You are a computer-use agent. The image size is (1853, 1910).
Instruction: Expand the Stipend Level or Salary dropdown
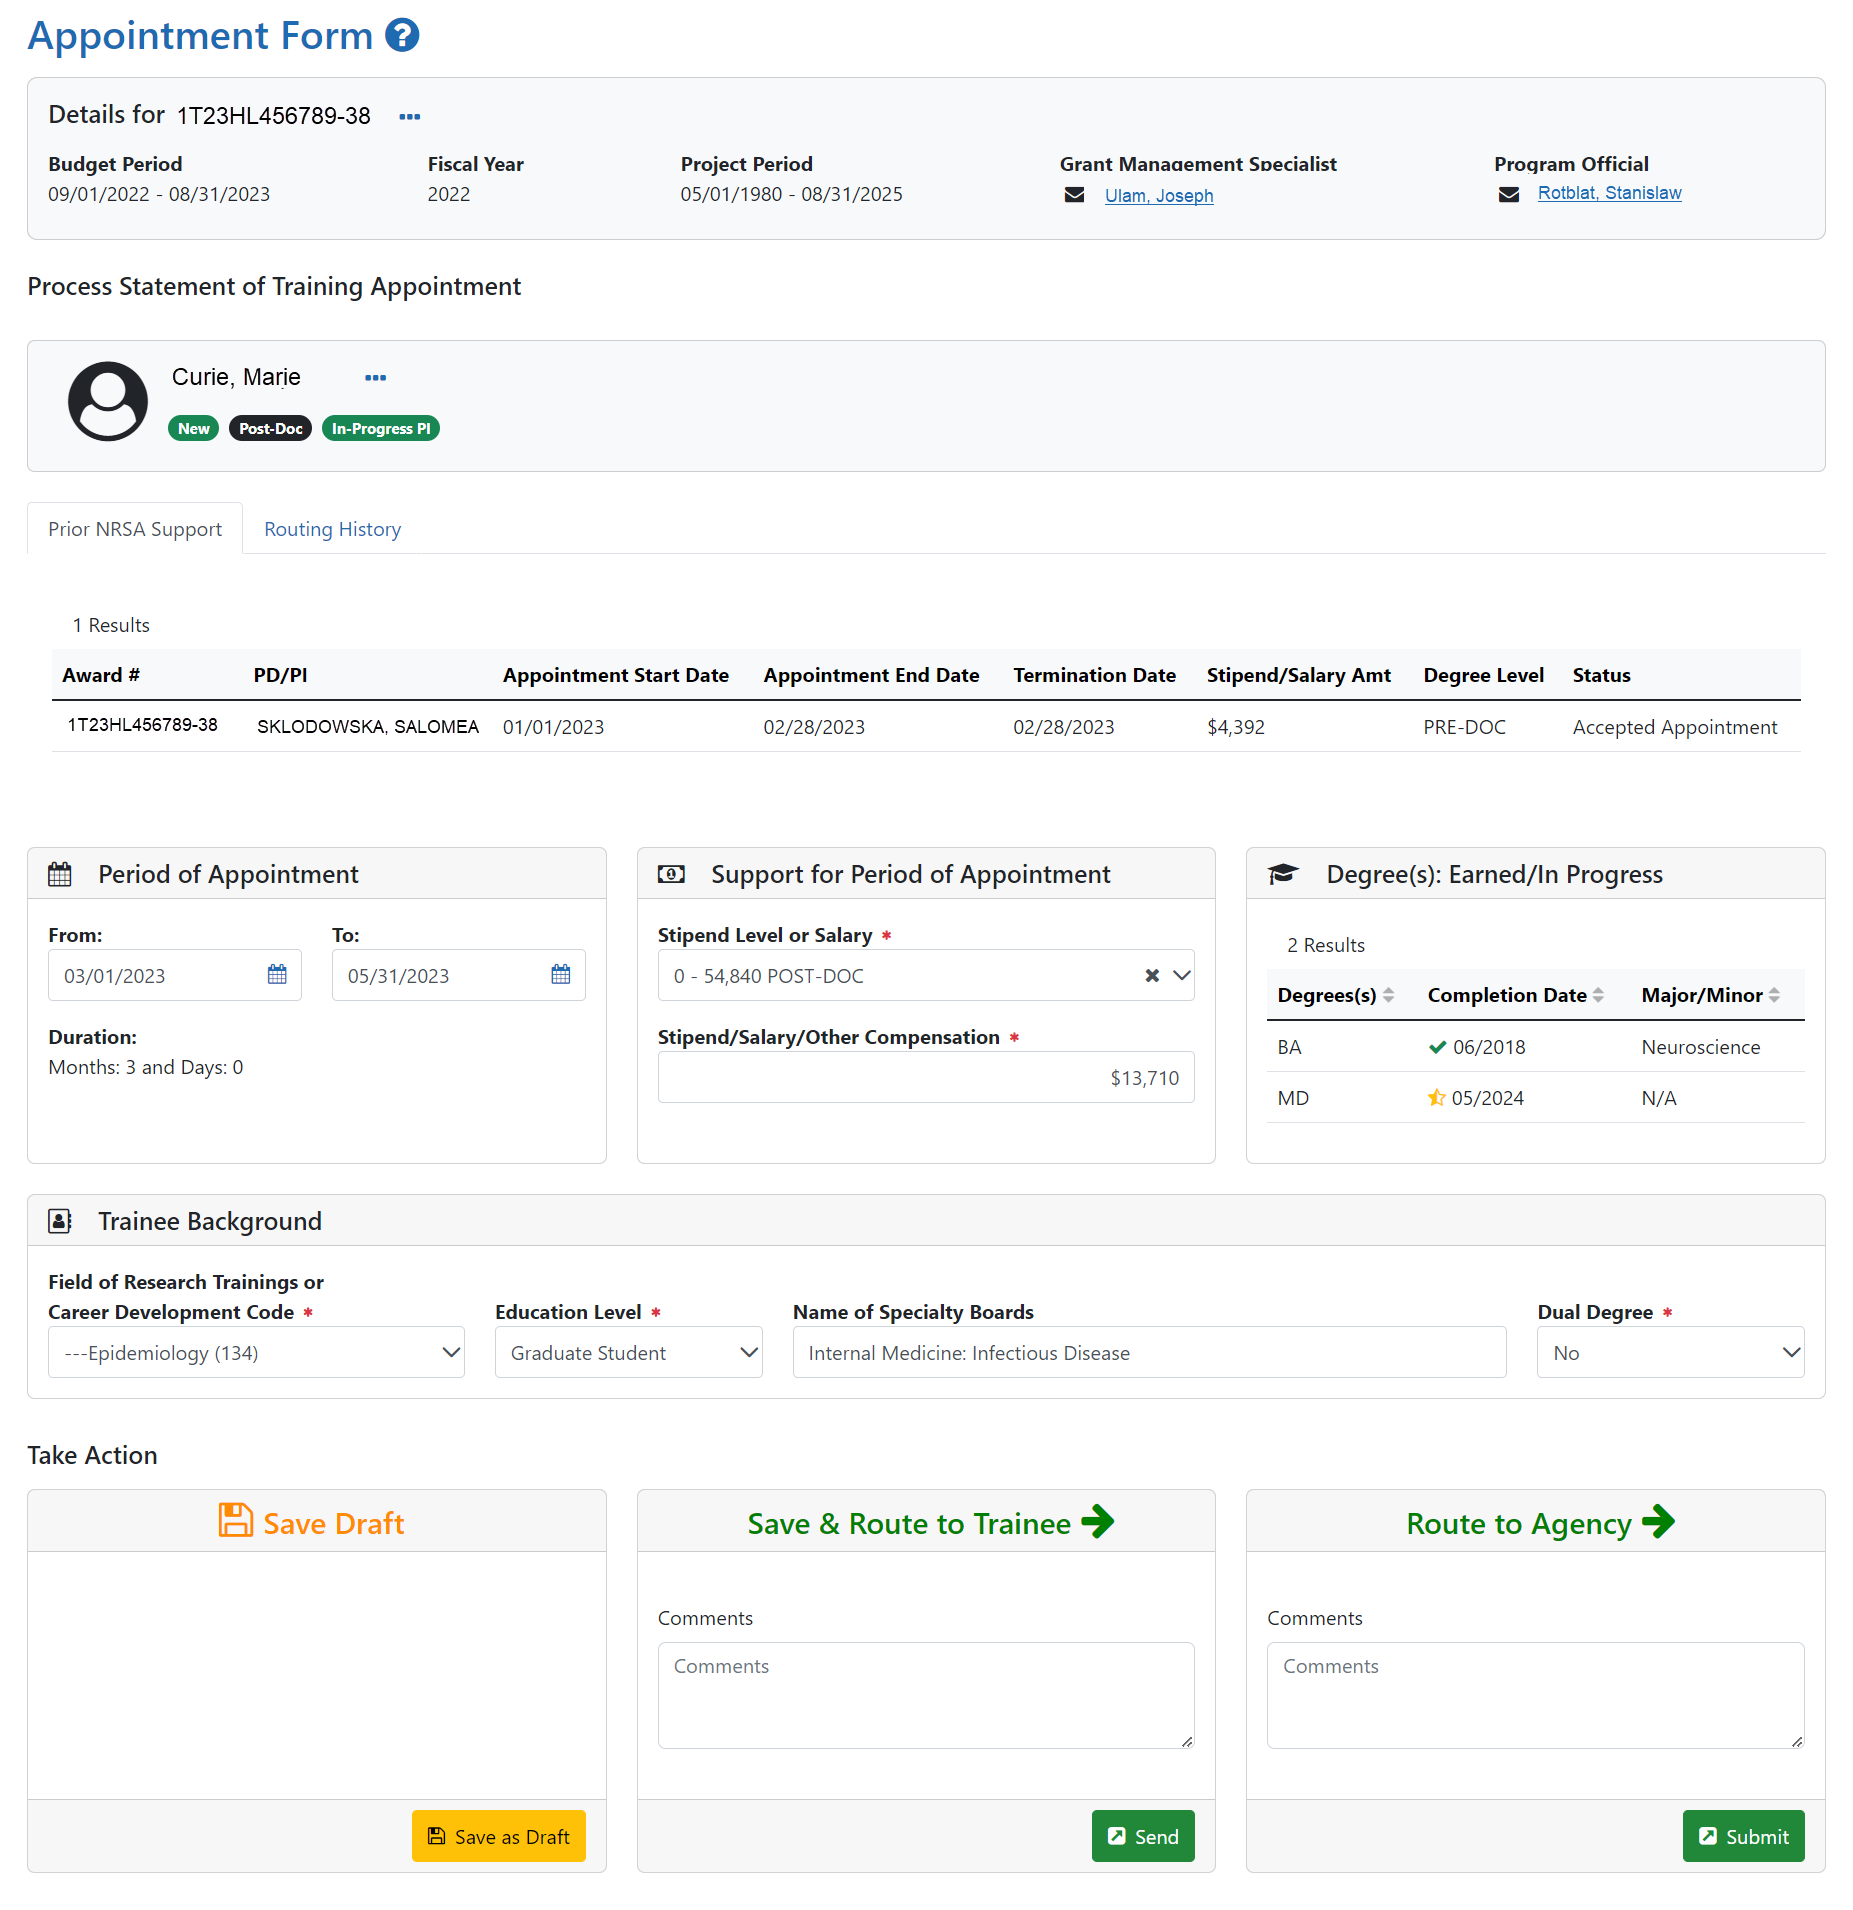[x=1182, y=975]
